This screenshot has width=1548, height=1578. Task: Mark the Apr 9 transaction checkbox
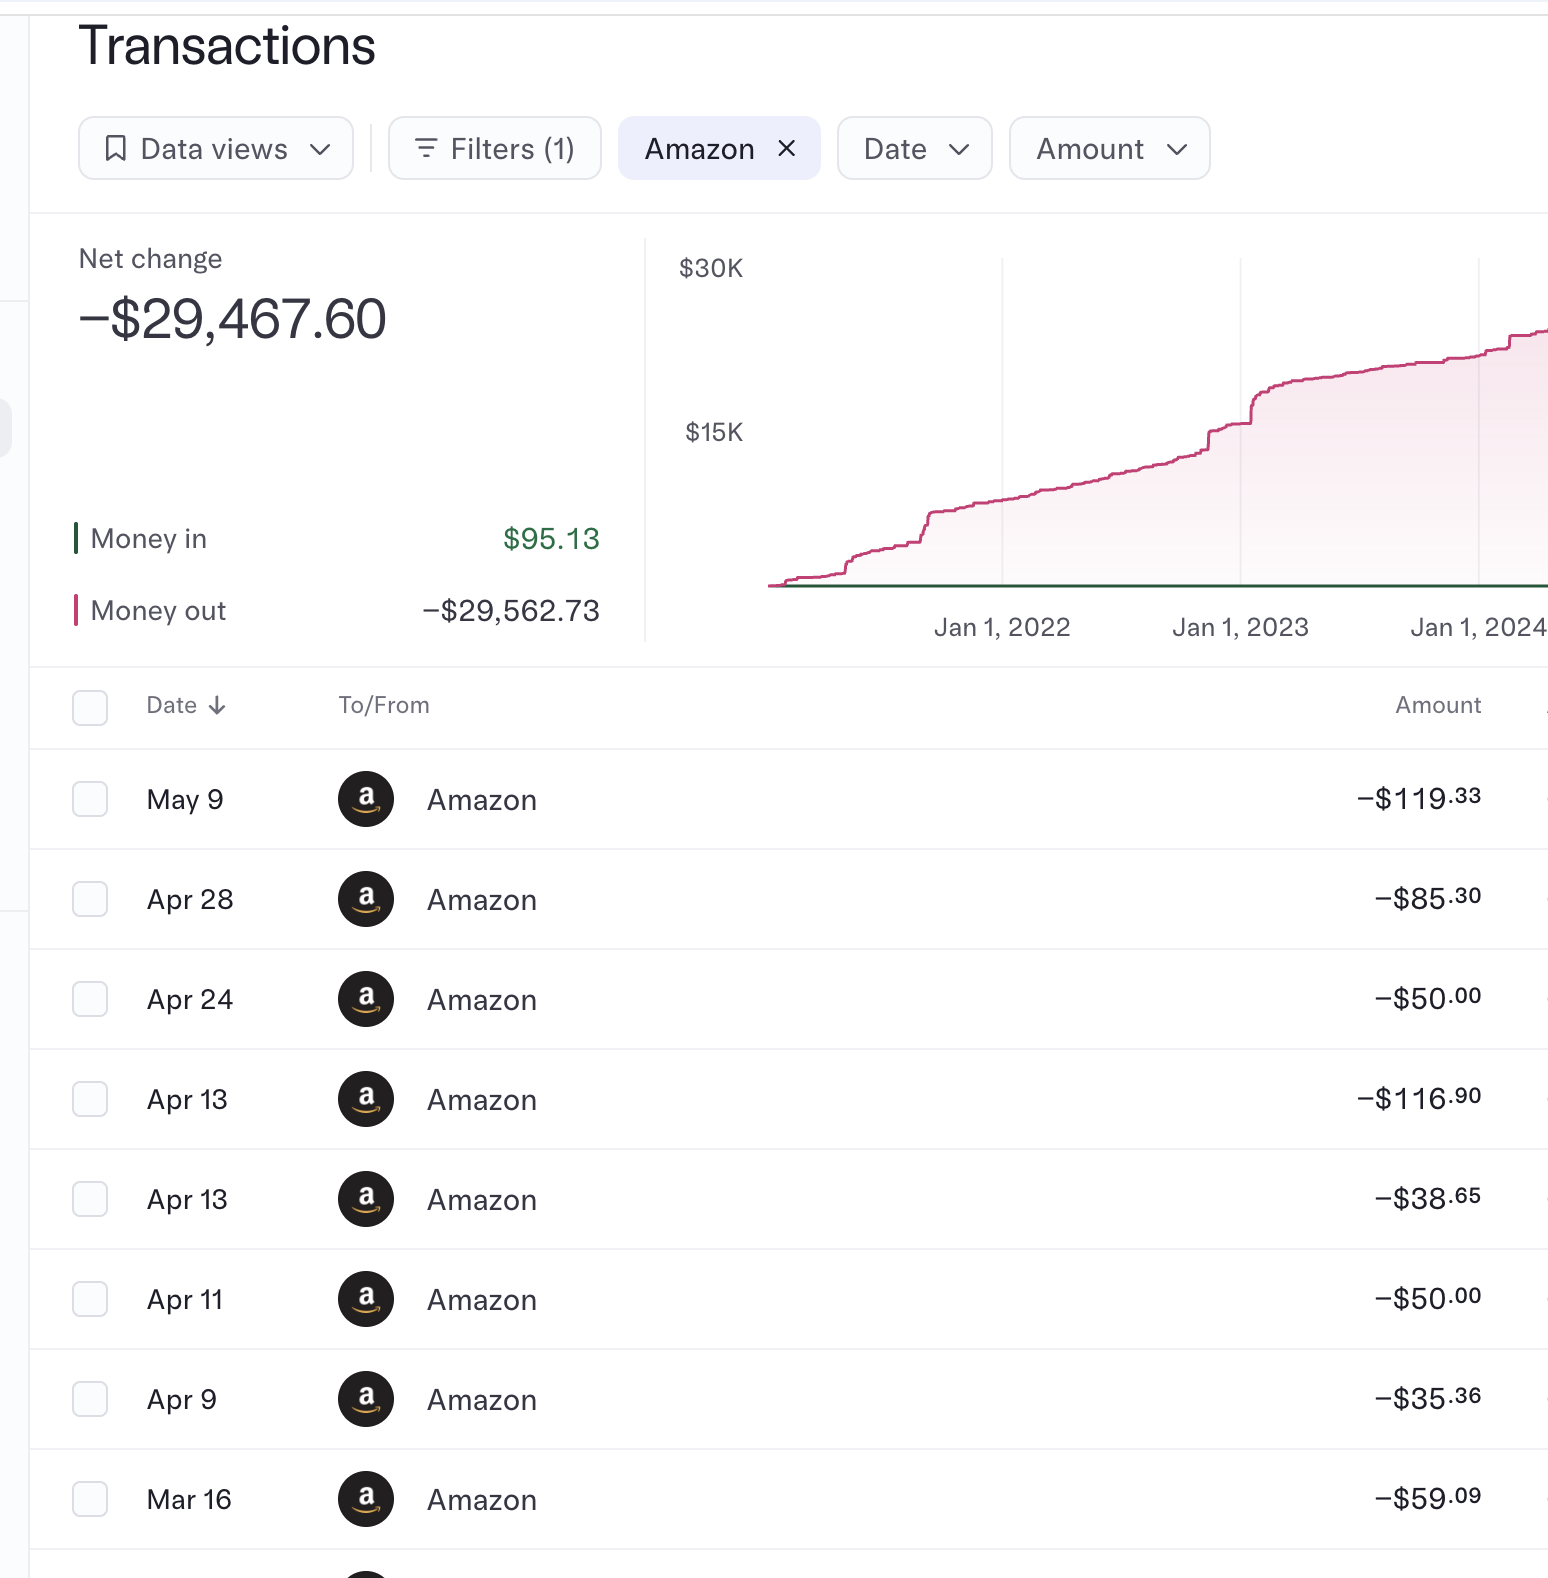pyautogui.click(x=90, y=1399)
